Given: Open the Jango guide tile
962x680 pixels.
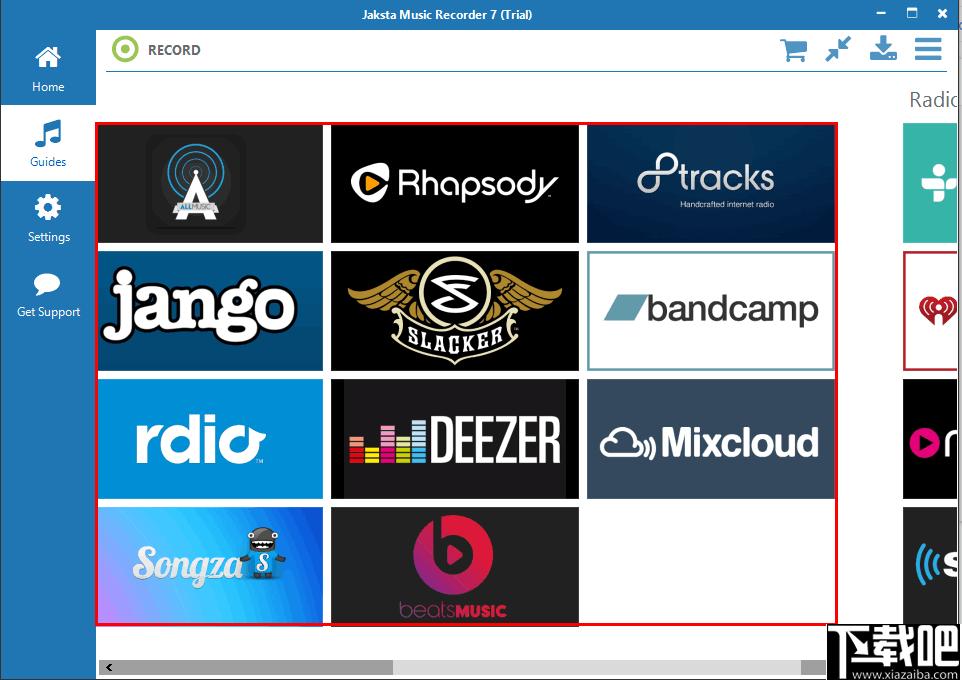Looking at the screenshot, I should pyautogui.click(x=210, y=311).
